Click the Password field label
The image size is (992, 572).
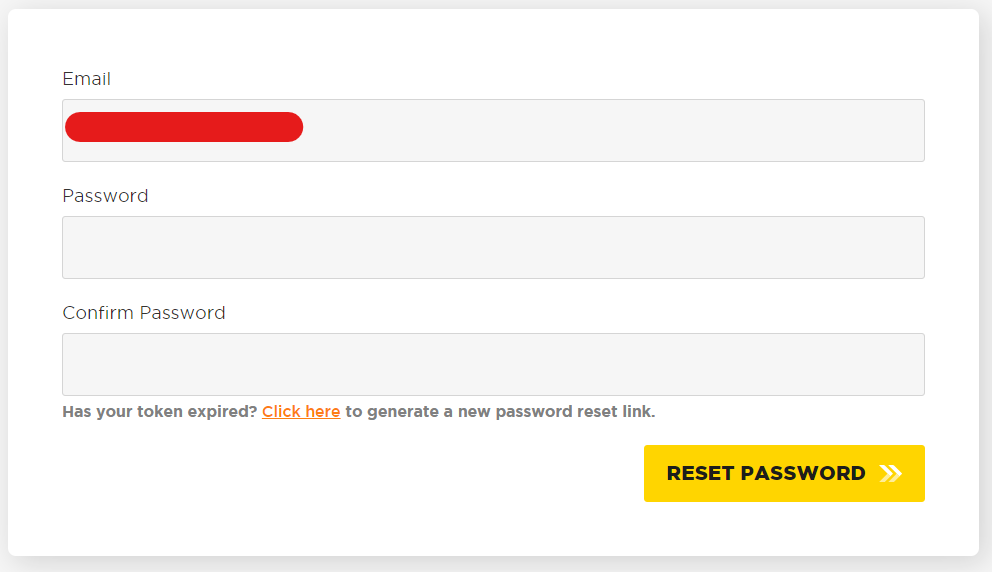click(x=105, y=196)
